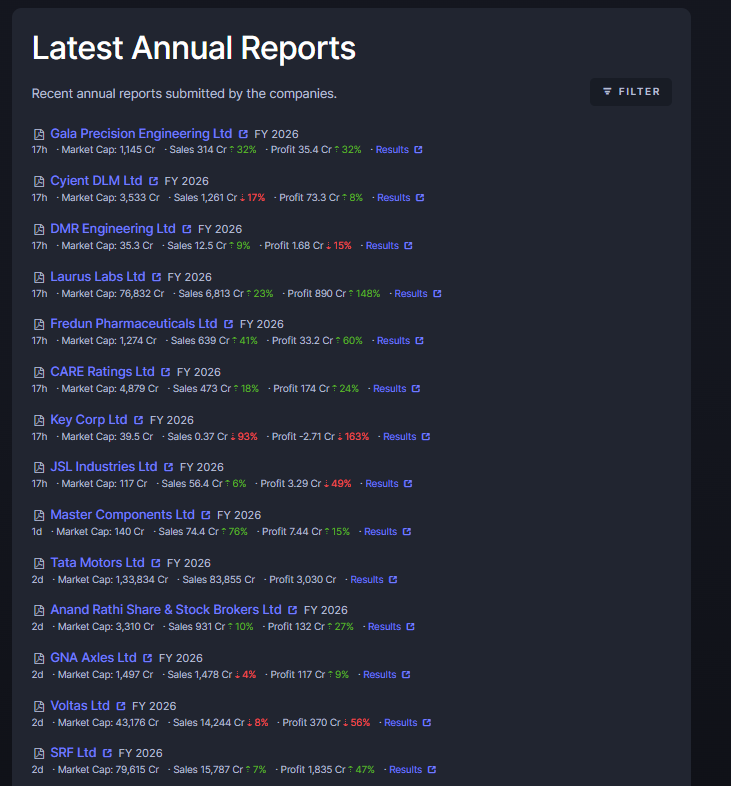
Task: Click 'Sales 83,855 Cr' text in Tata Motors row
Action: [219, 580]
